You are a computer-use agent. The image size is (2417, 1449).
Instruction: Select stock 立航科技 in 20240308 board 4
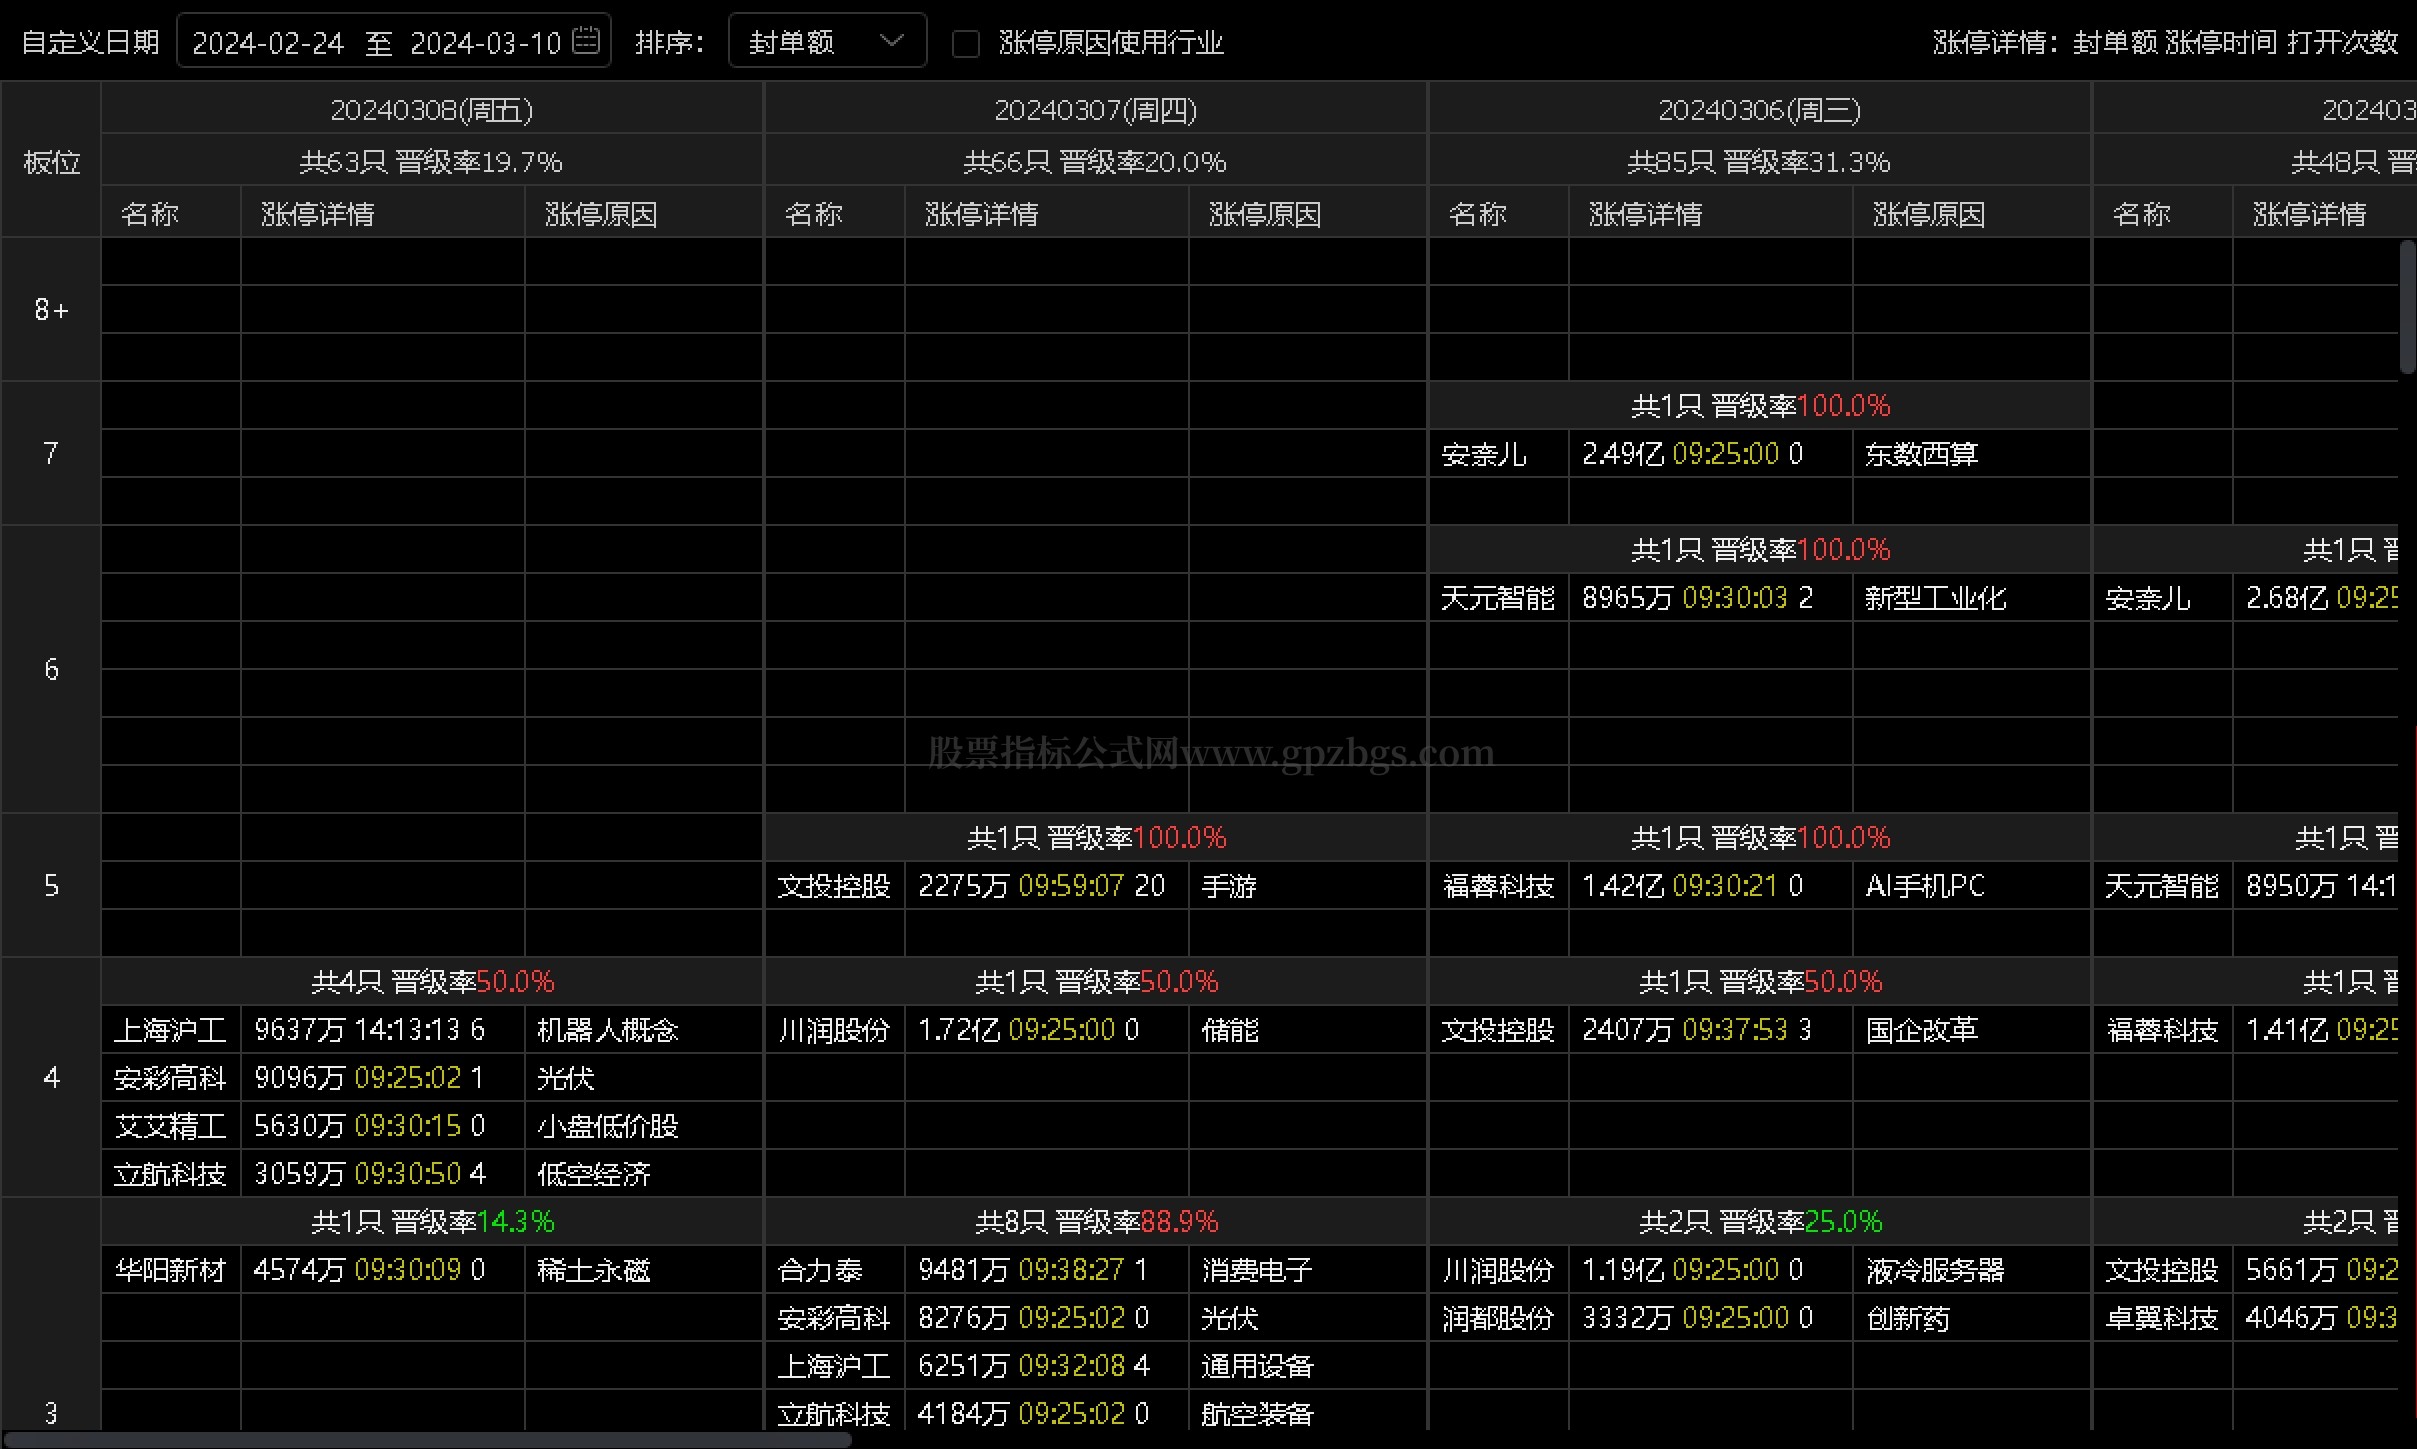(x=171, y=1174)
